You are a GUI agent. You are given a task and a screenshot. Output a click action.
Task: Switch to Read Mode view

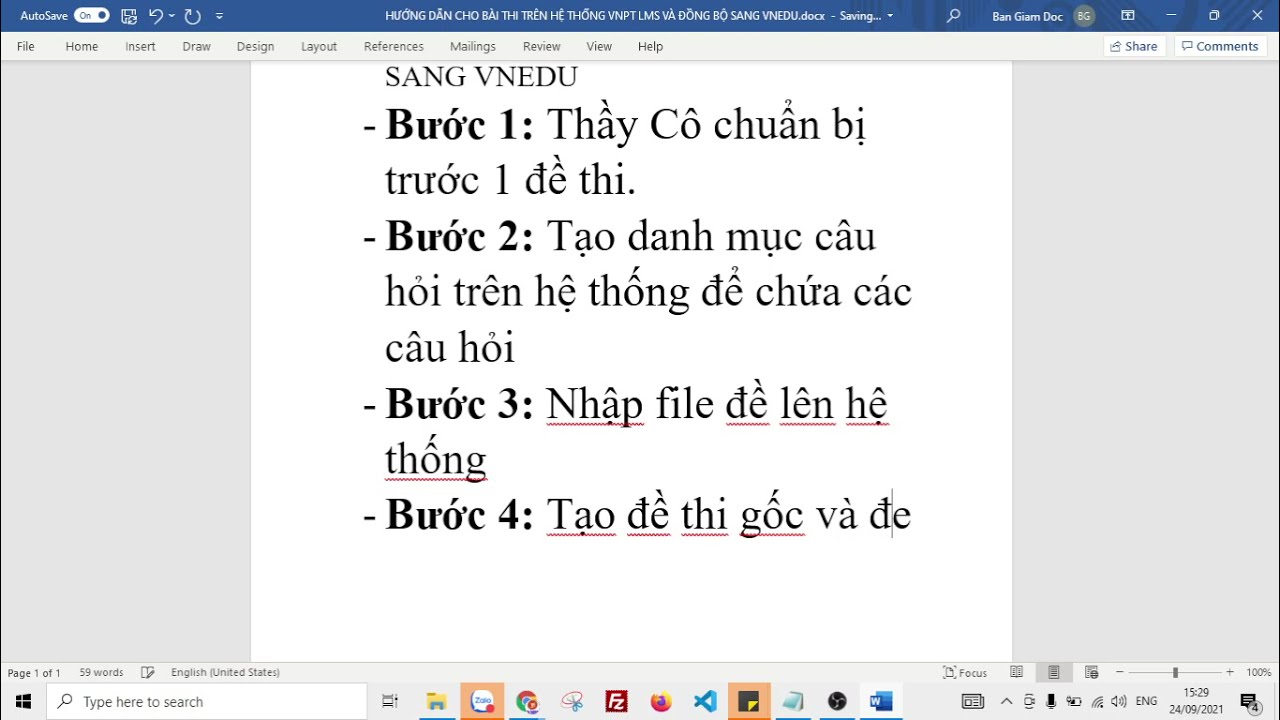point(1016,673)
